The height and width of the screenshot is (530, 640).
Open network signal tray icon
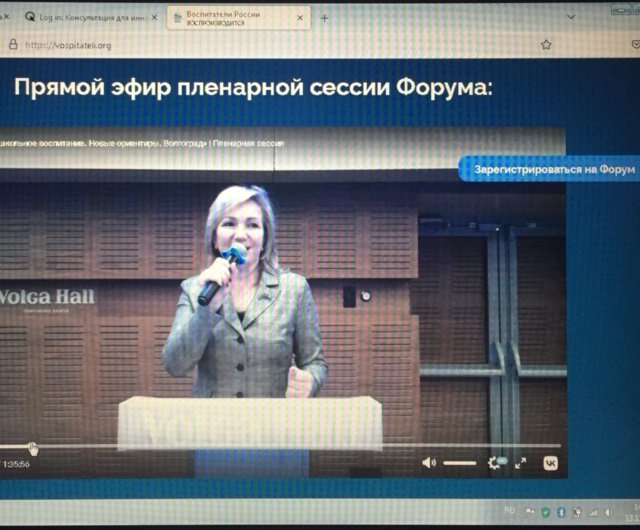coord(593,512)
